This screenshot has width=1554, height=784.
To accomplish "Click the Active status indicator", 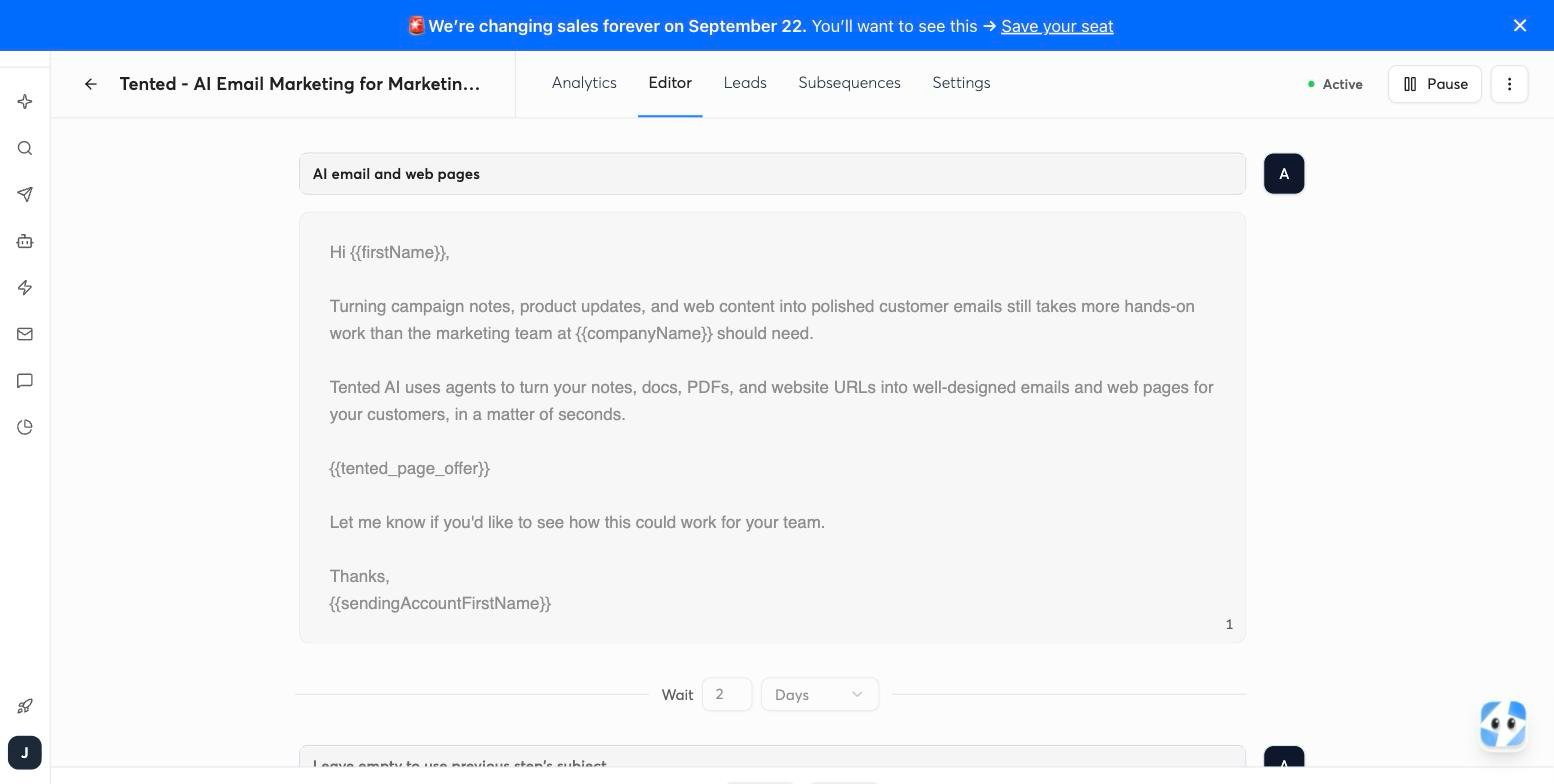I will [1335, 84].
